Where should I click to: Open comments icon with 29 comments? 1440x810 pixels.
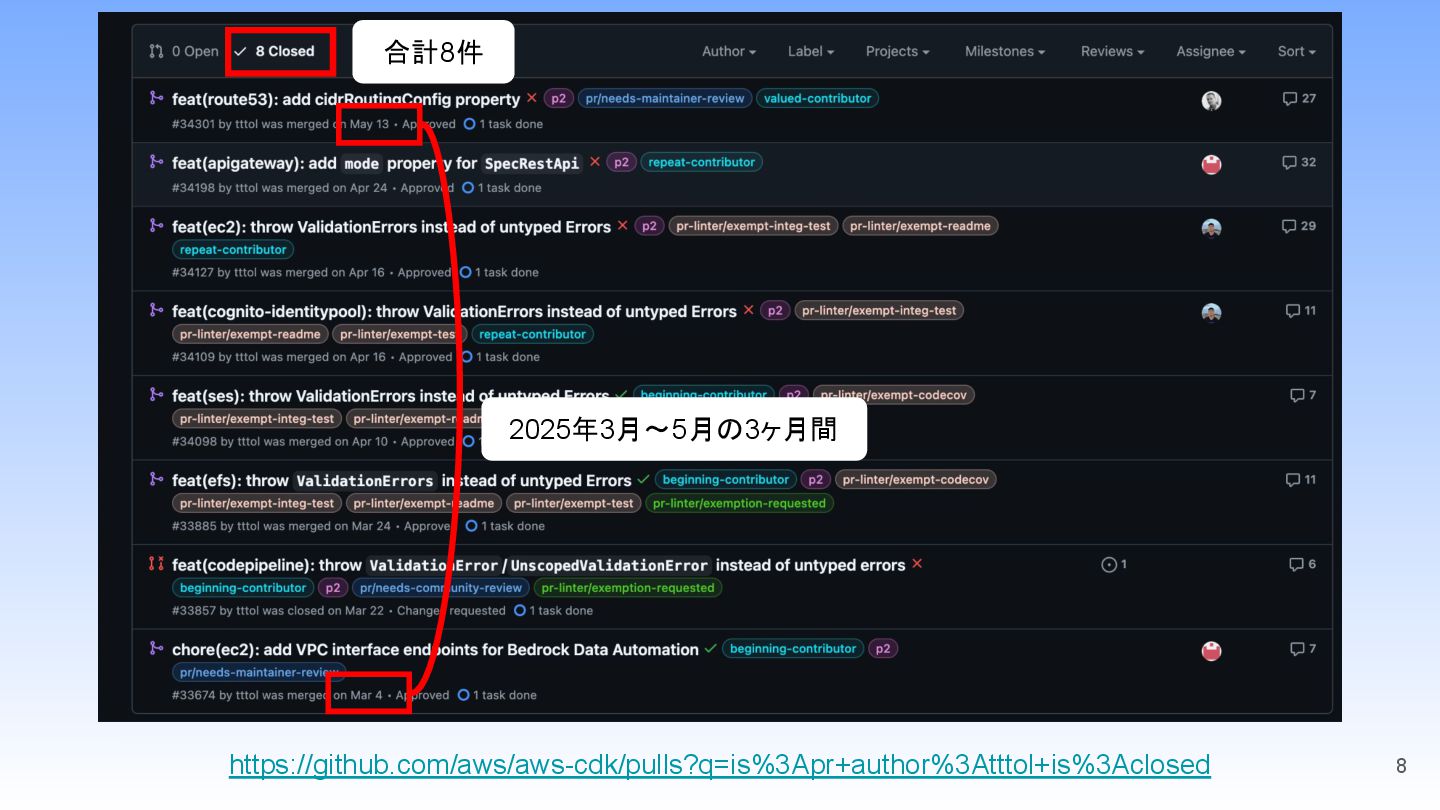pos(1299,226)
